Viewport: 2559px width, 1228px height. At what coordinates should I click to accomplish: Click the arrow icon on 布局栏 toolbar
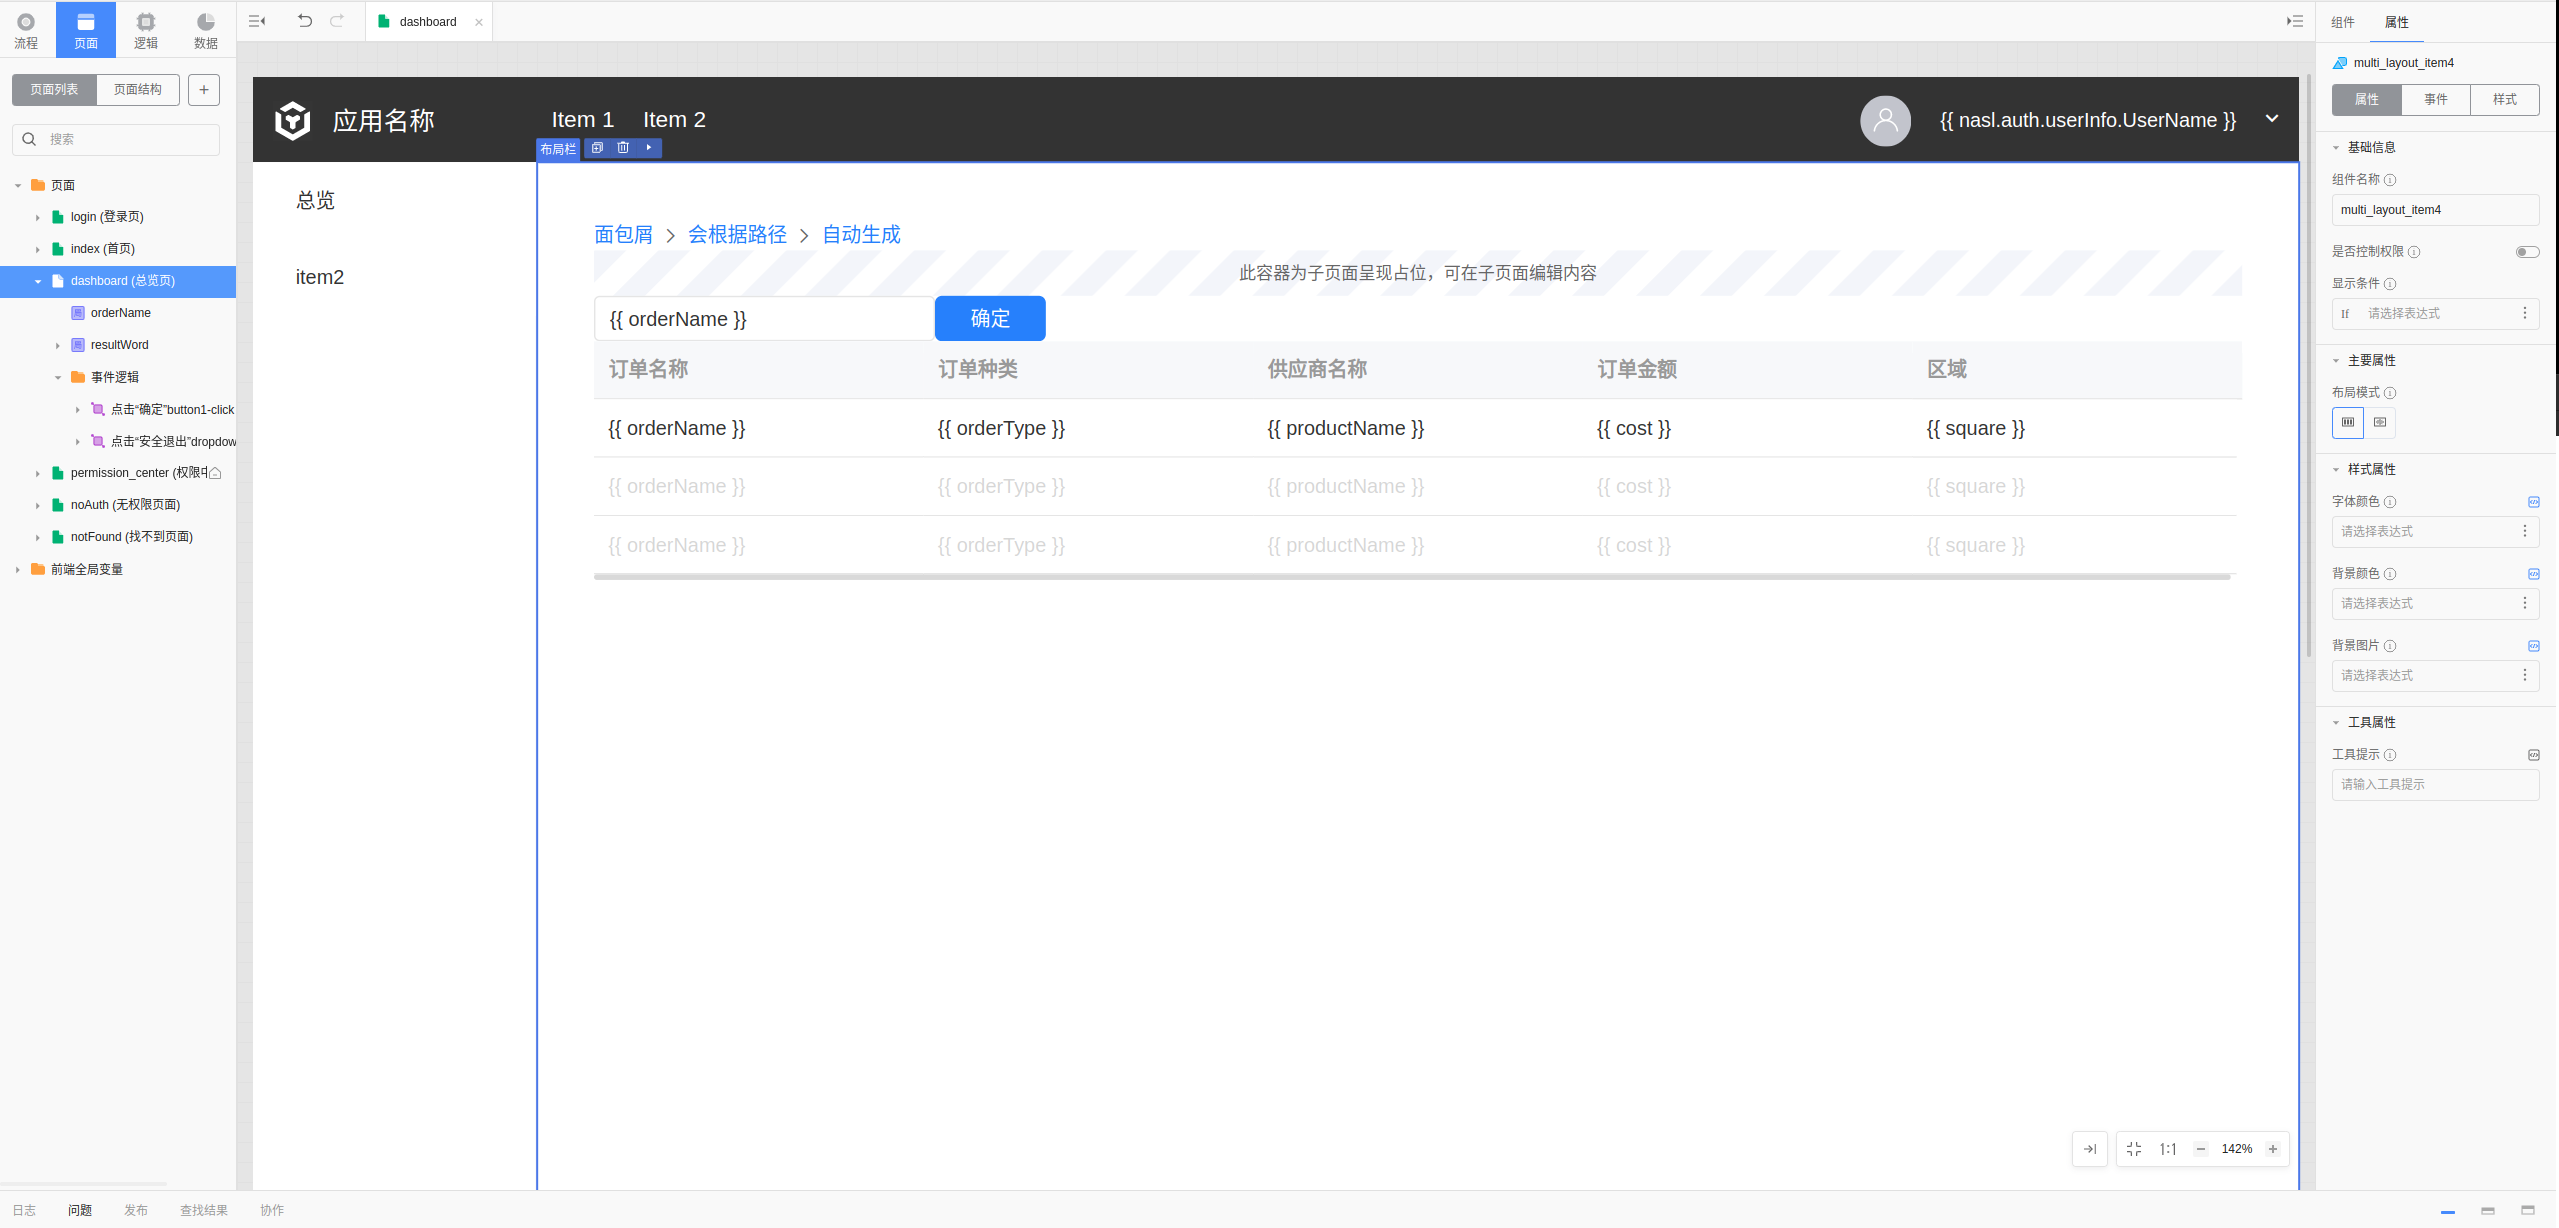(649, 148)
